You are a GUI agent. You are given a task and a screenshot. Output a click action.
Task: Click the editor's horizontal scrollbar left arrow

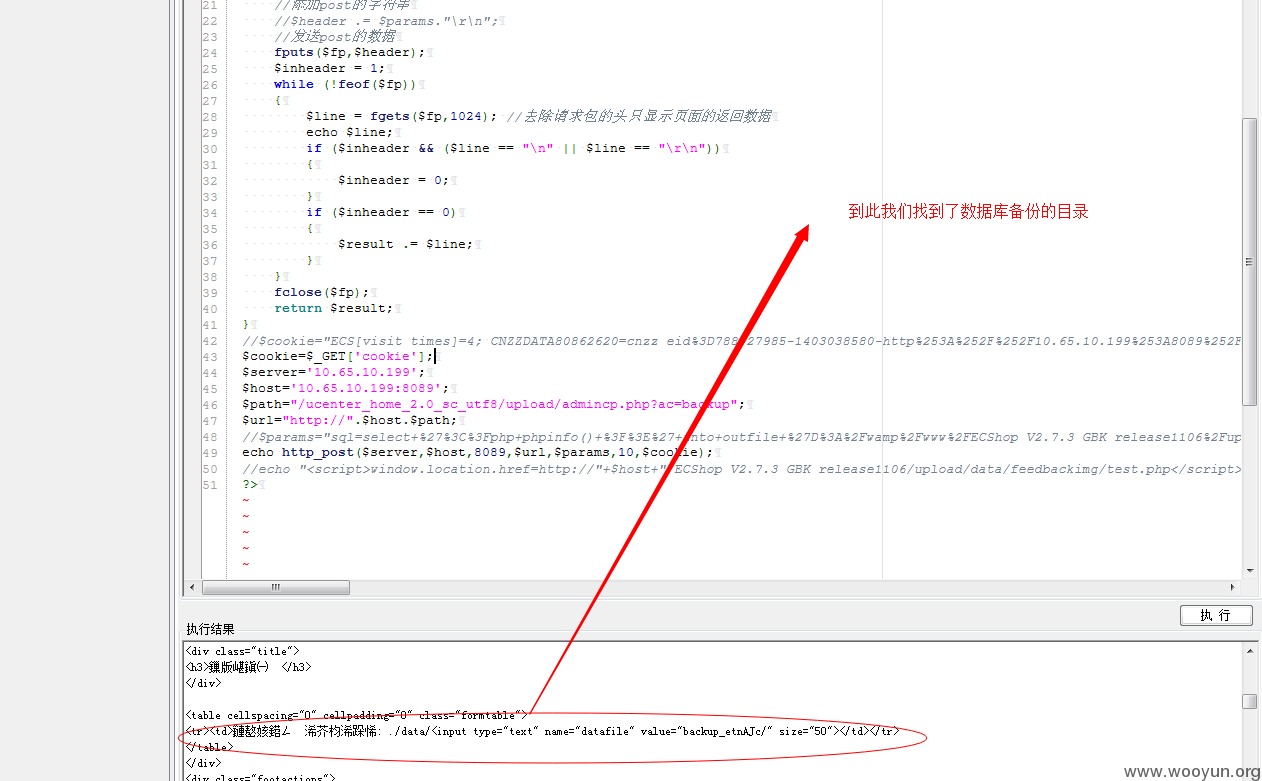coord(192,587)
